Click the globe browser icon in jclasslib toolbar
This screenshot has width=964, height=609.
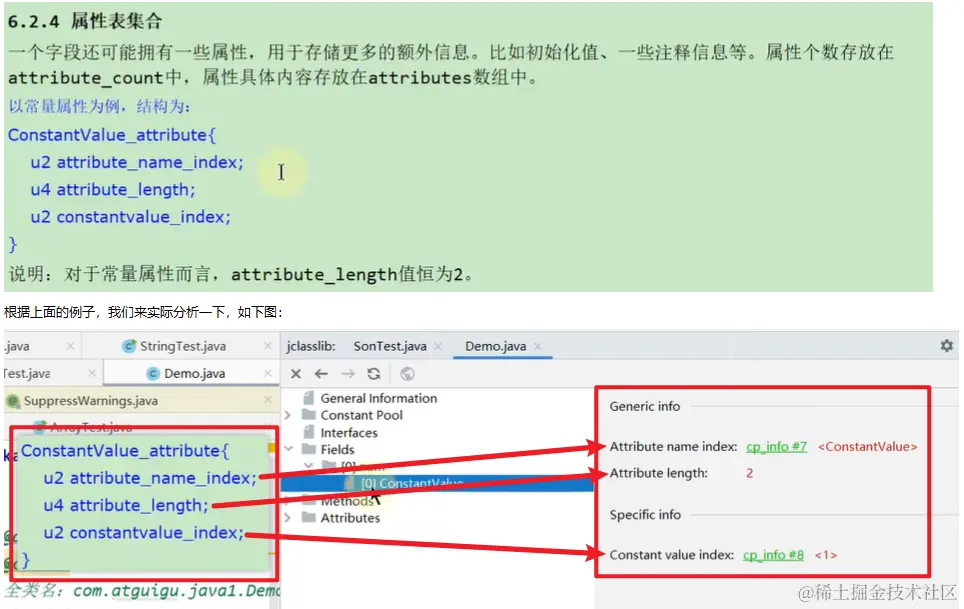(x=407, y=374)
